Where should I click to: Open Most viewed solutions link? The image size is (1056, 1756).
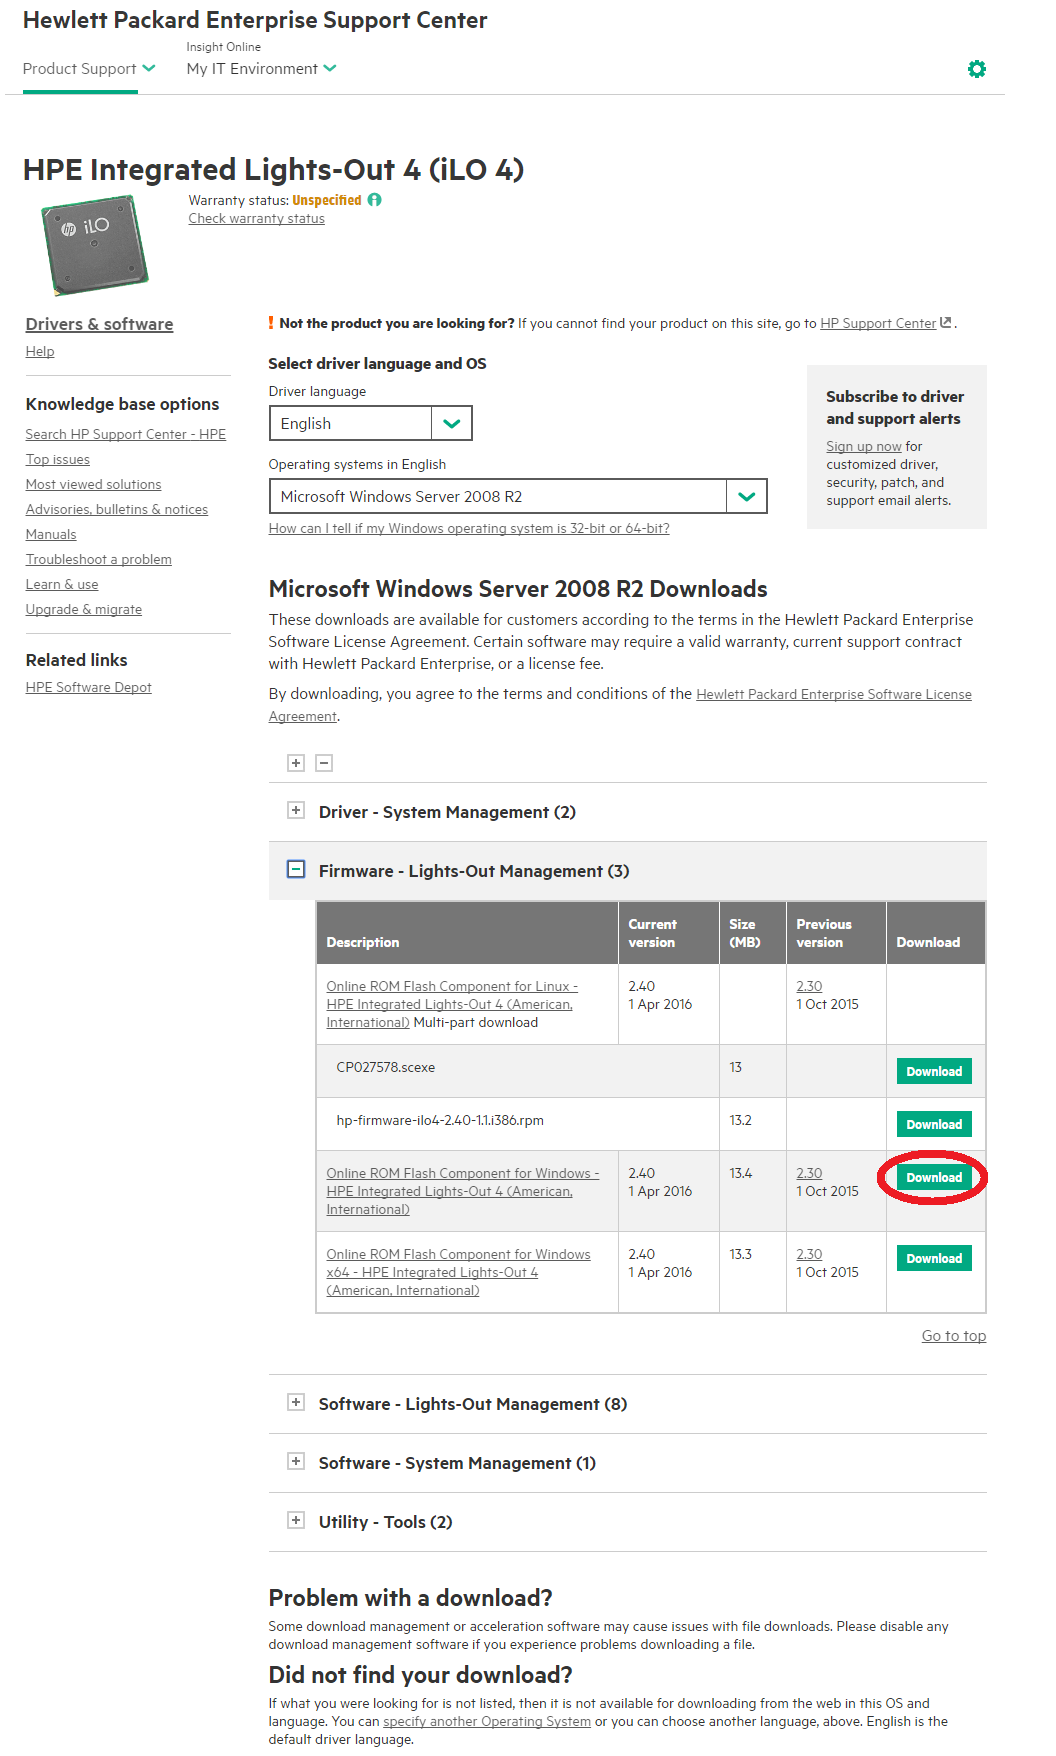(93, 484)
